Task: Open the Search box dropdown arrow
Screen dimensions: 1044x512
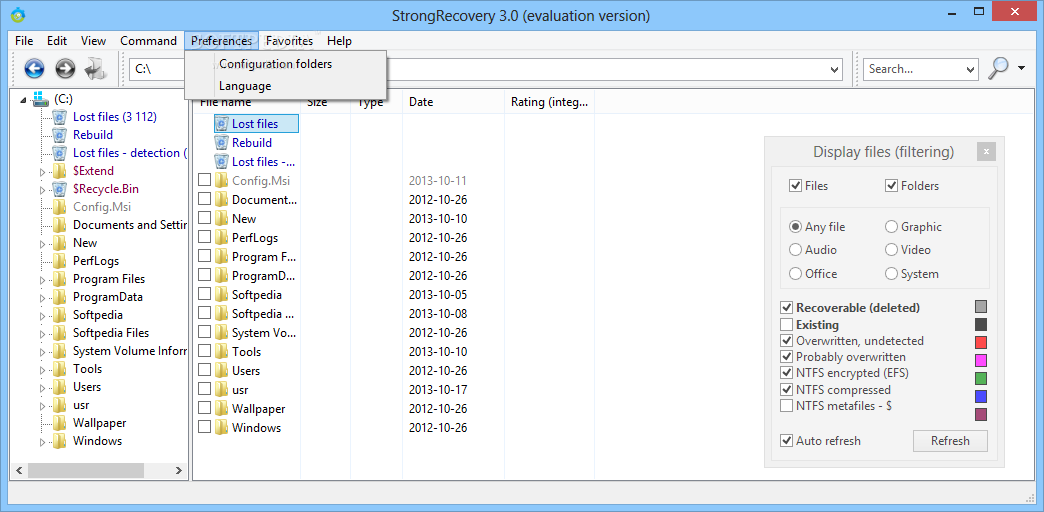Action: point(970,69)
